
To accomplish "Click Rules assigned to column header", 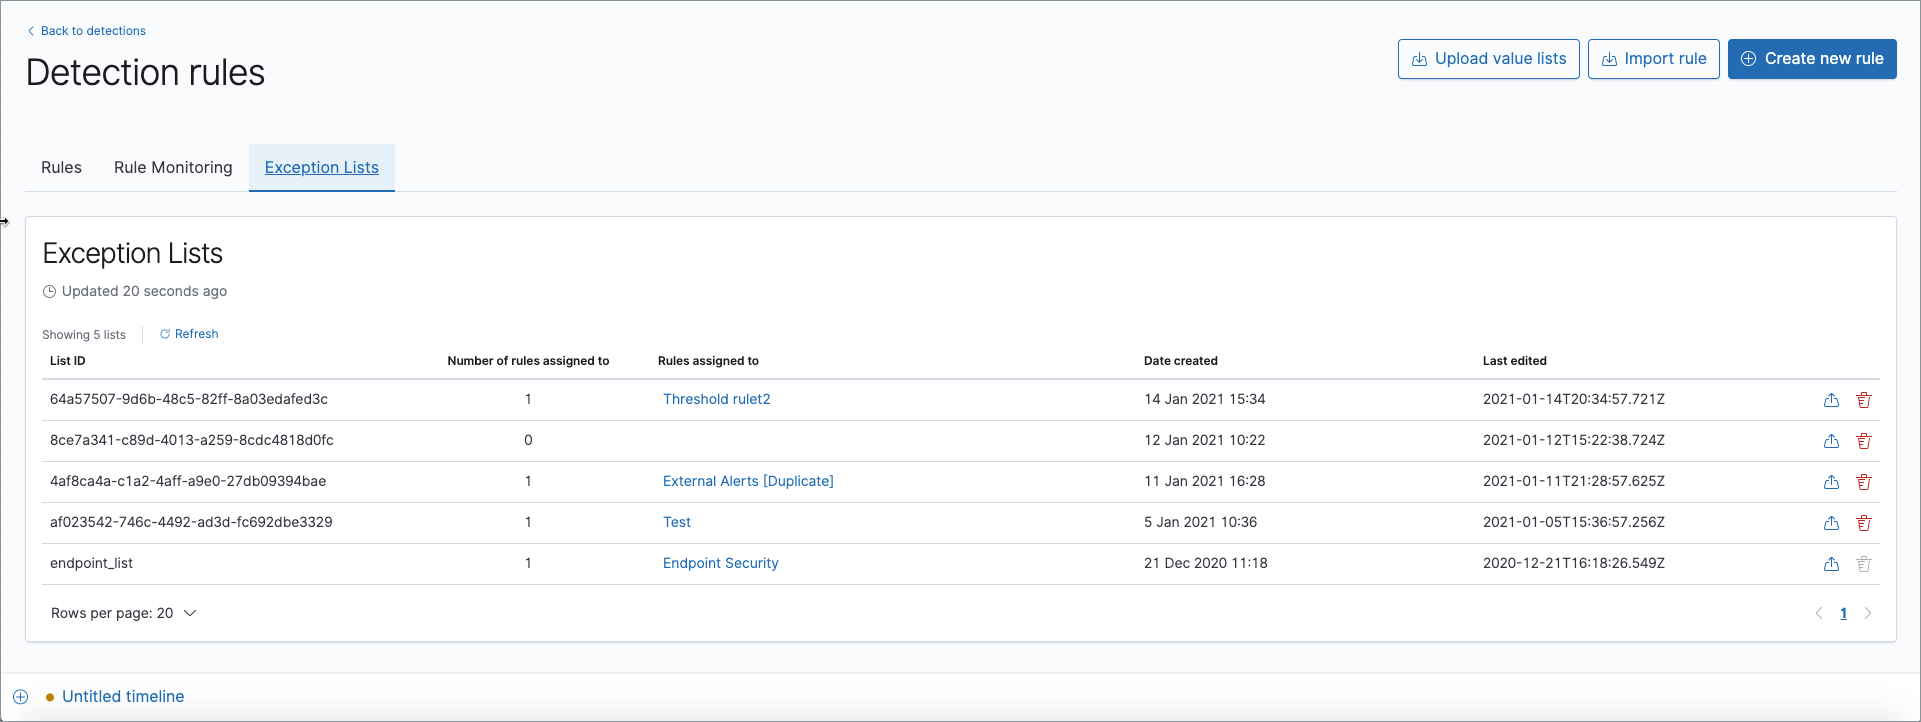I will click(x=708, y=361).
